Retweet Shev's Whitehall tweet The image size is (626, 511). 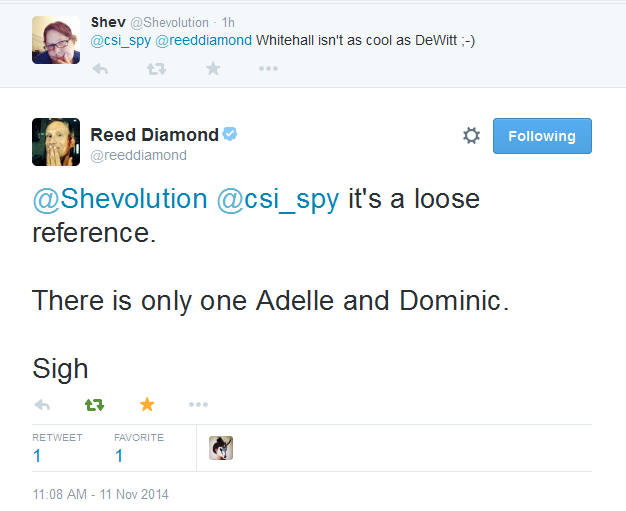point(156,69)
